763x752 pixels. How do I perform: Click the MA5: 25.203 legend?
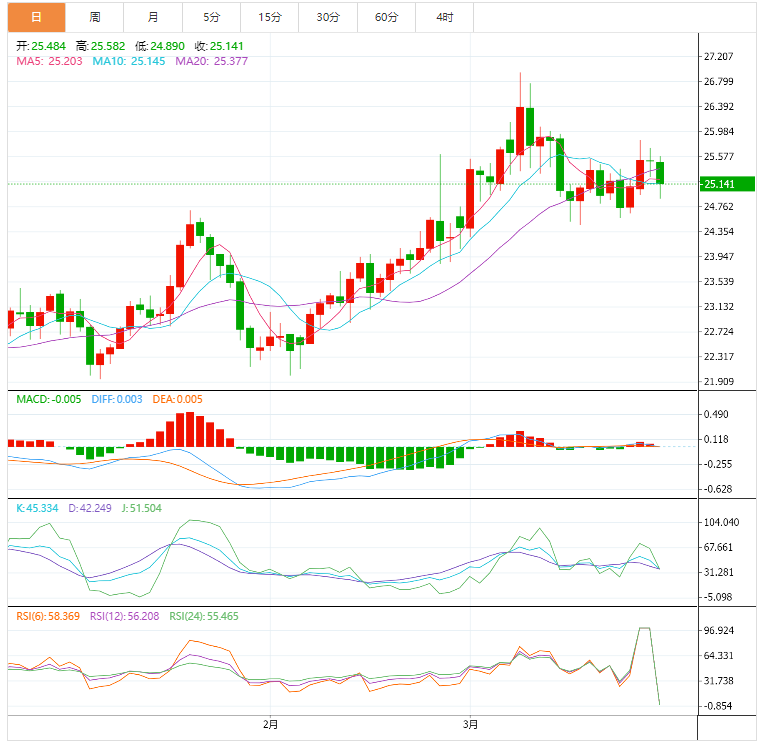49,61
